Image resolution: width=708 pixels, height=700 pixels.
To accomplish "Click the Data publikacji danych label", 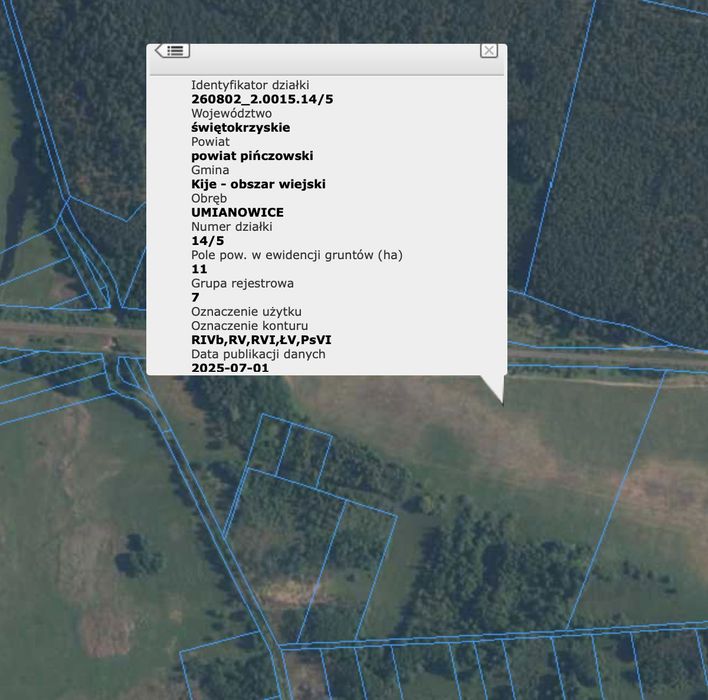I will (x=258, y=354).
